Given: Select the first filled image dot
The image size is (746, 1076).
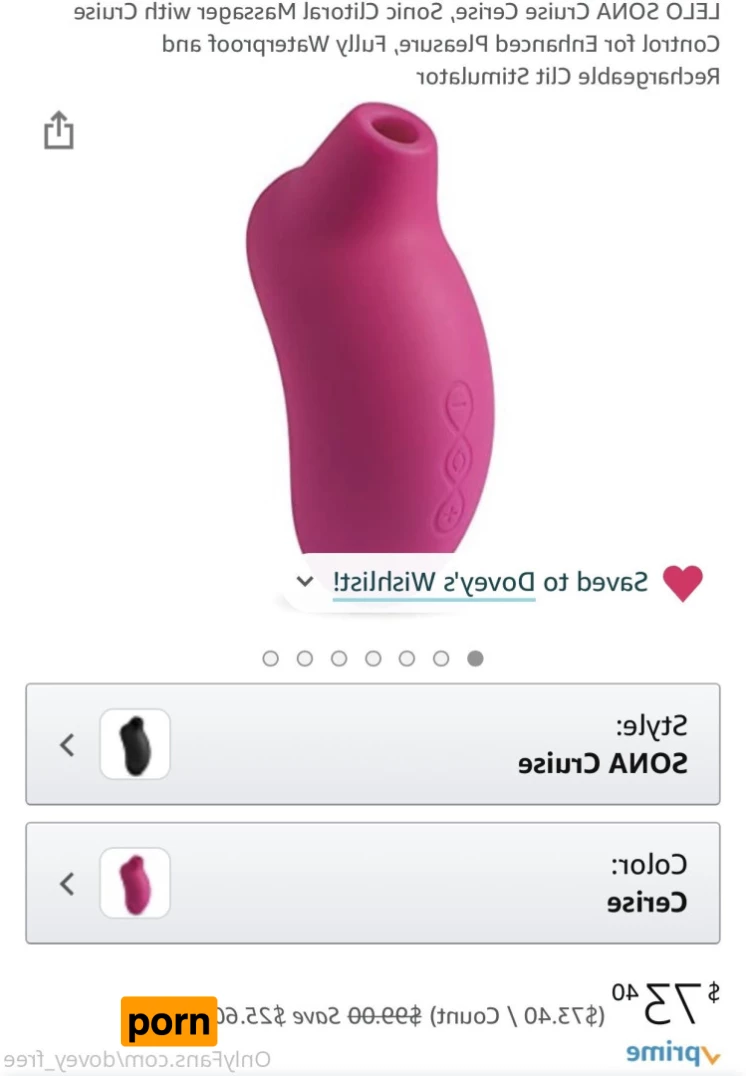Looking at the screenshot, I should point(475,659).
